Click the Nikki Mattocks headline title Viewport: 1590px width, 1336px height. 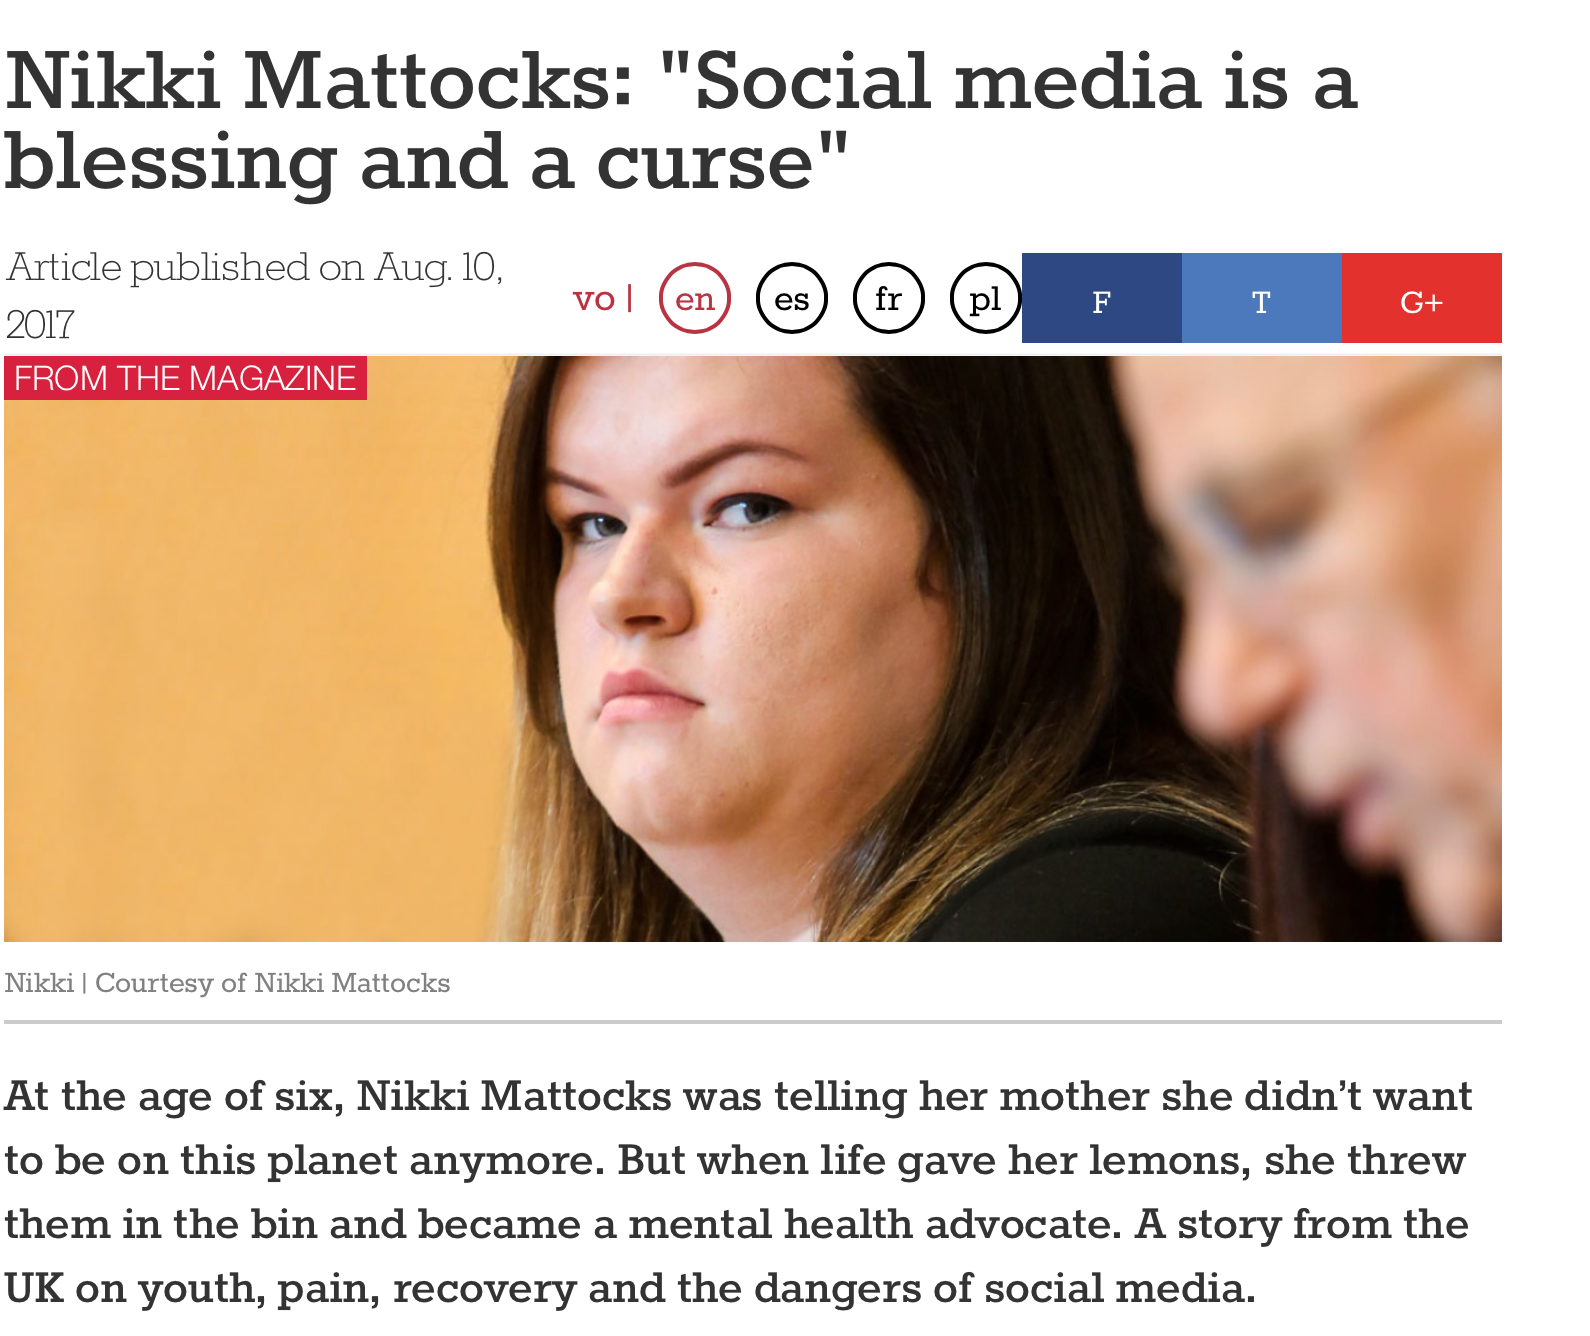[680, 121]
